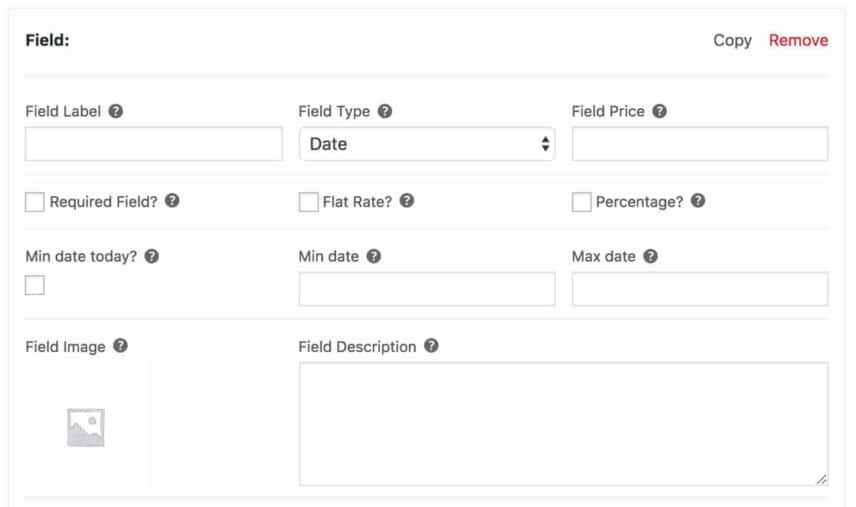Focus the Field Label text box

153,144
